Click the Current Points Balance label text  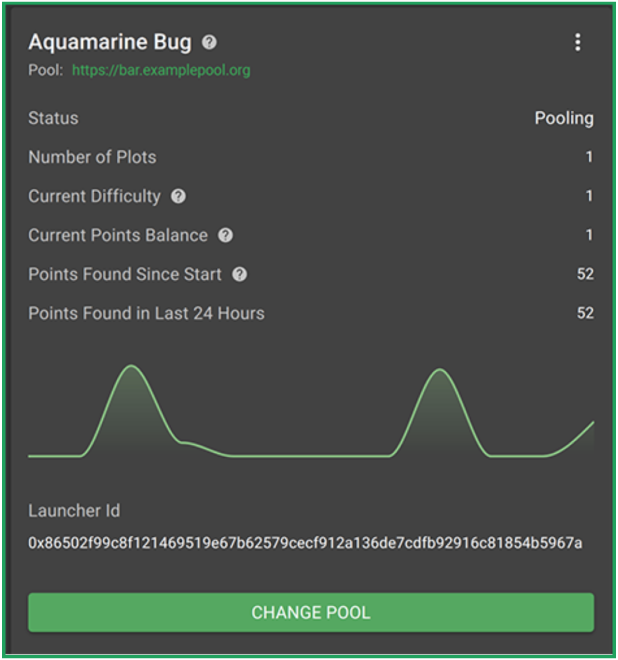(118, 235)
